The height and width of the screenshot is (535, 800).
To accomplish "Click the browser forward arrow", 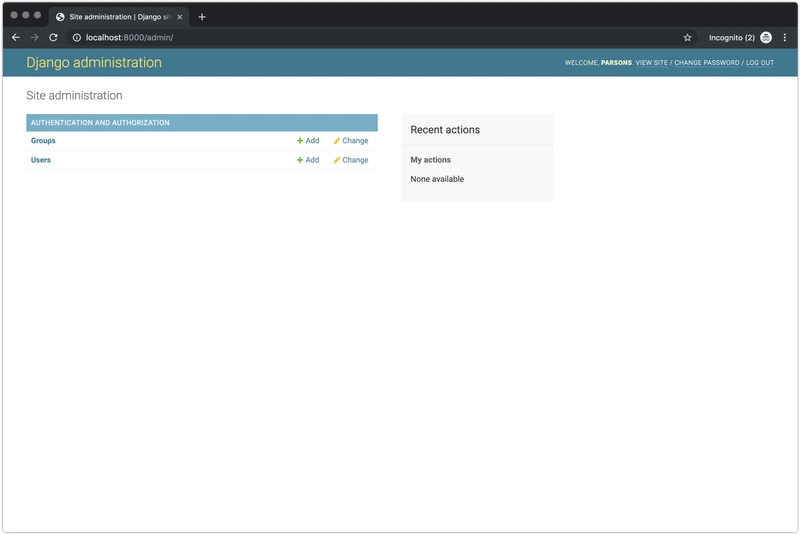I will pos(34,37).
